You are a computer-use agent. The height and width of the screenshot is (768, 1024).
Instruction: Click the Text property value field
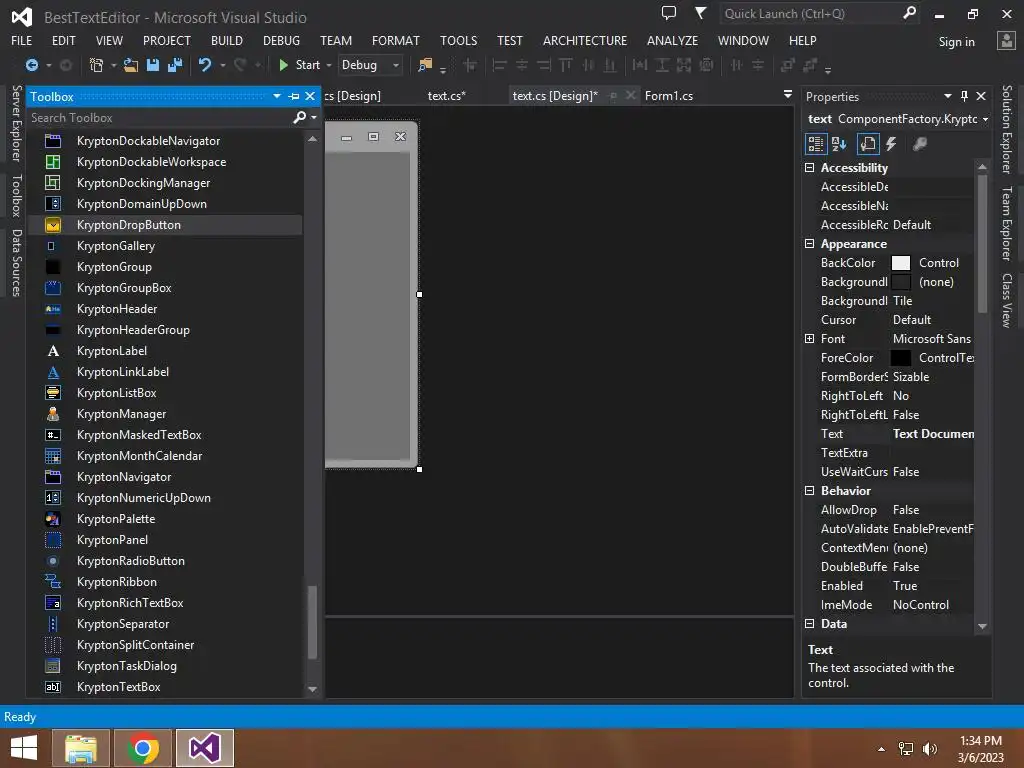point(933,434)
